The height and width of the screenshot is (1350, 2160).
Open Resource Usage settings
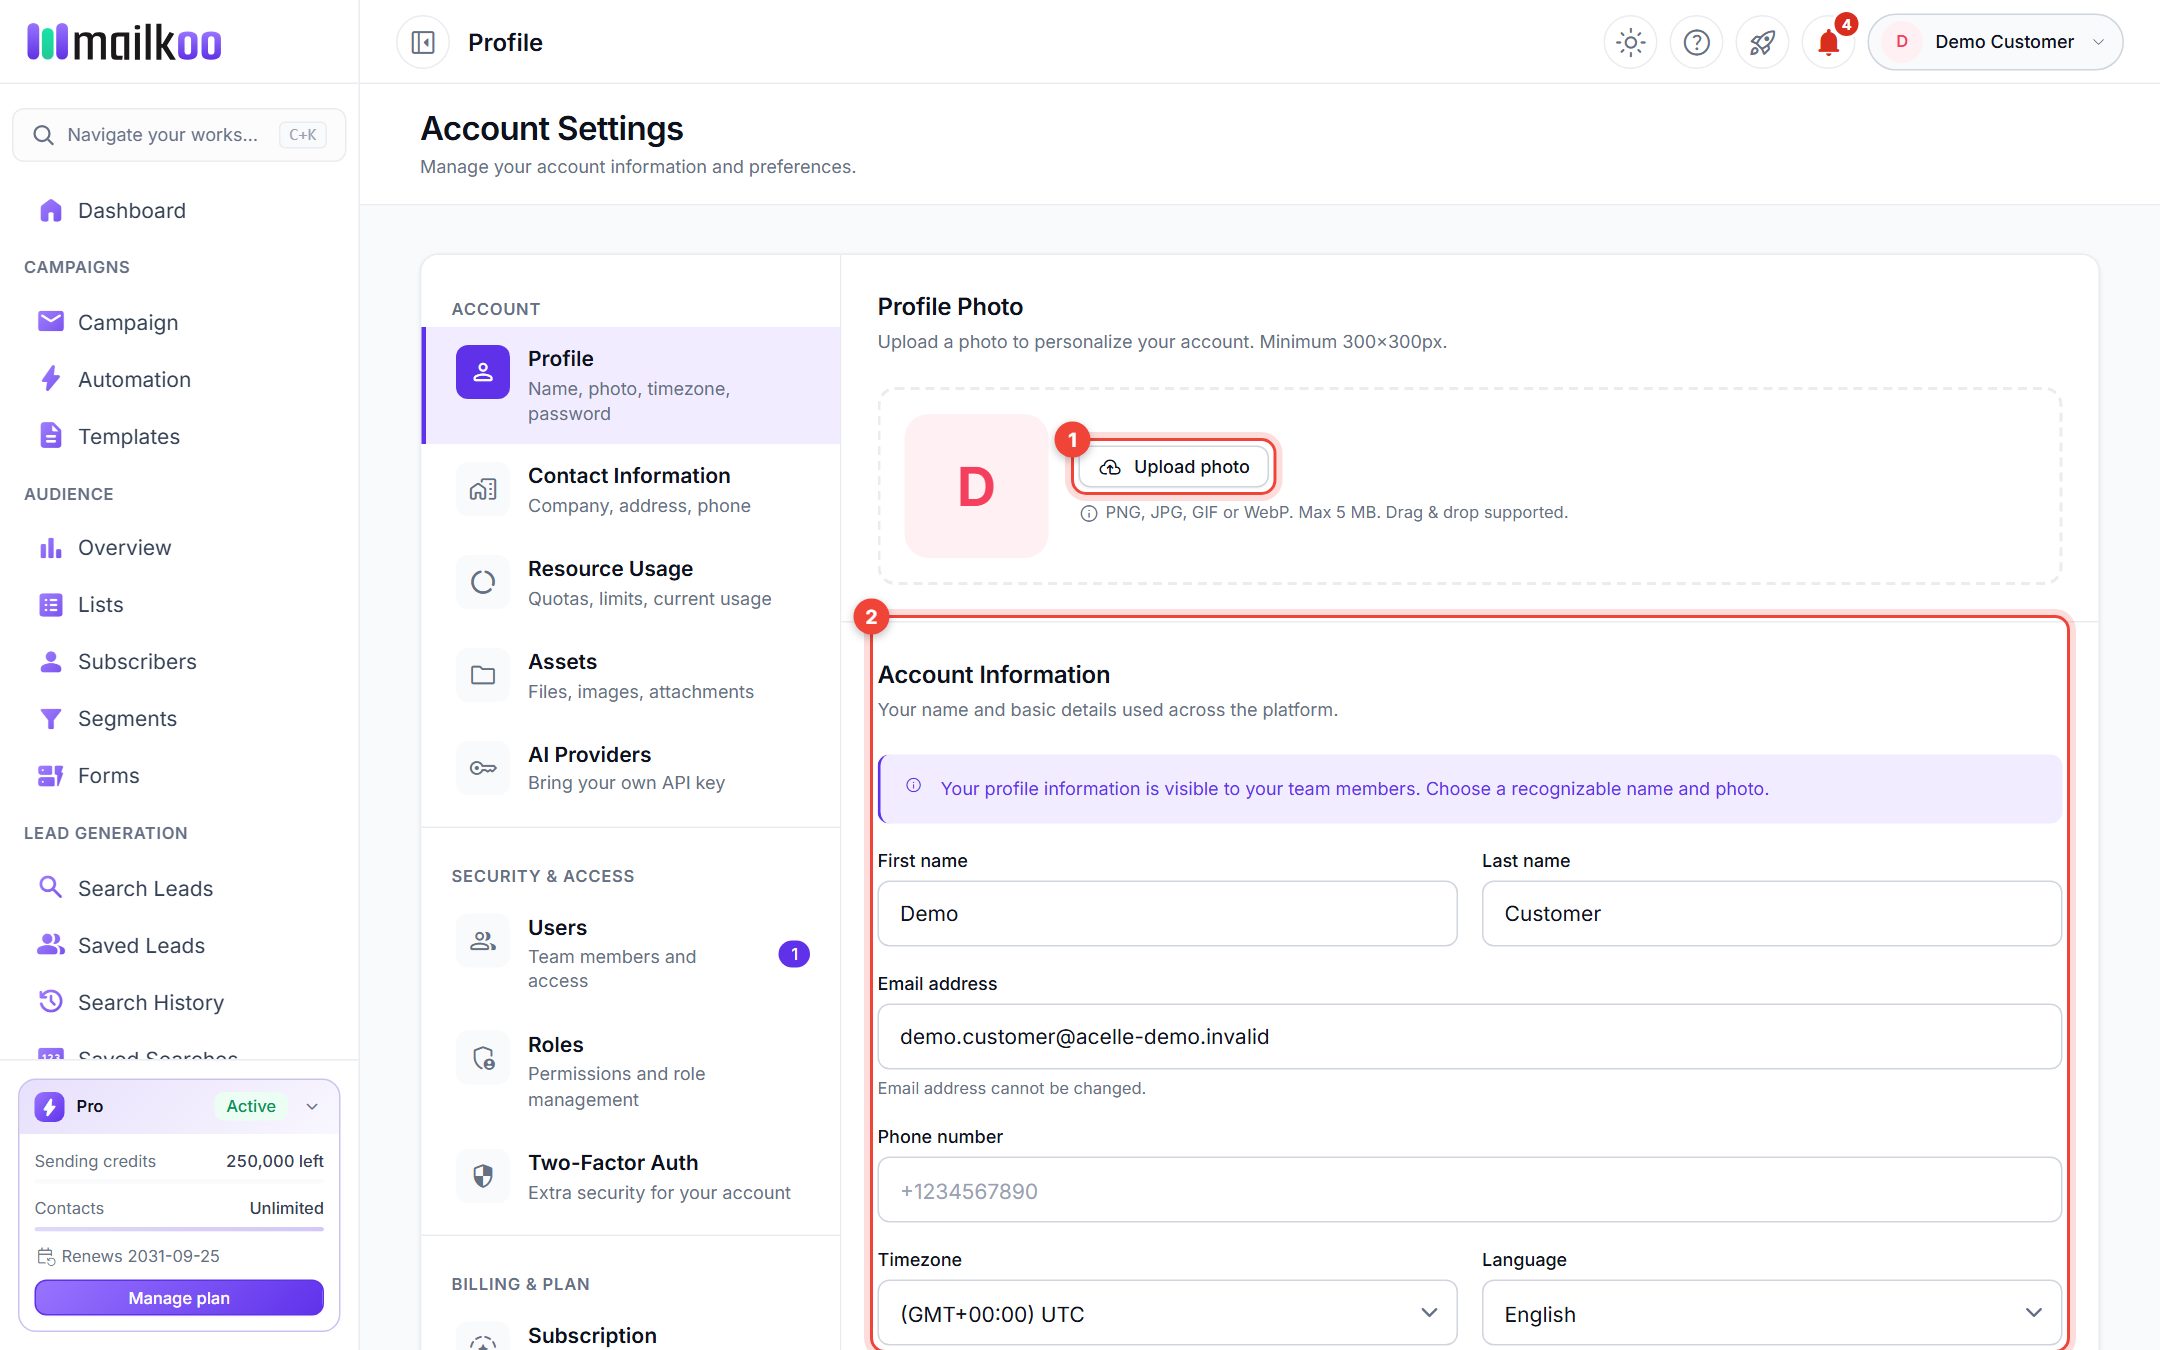pyautogui.click(x=631, y=583)
